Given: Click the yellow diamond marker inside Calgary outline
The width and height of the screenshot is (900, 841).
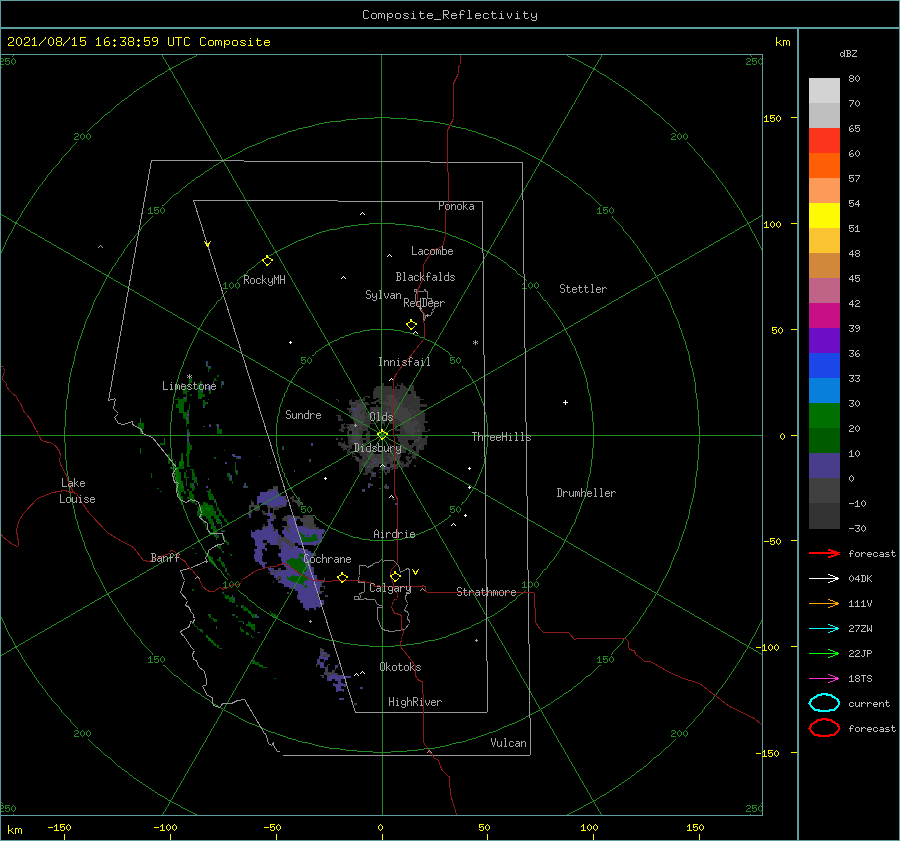Looking at the screenshot, I should click(x=395, y=576).
